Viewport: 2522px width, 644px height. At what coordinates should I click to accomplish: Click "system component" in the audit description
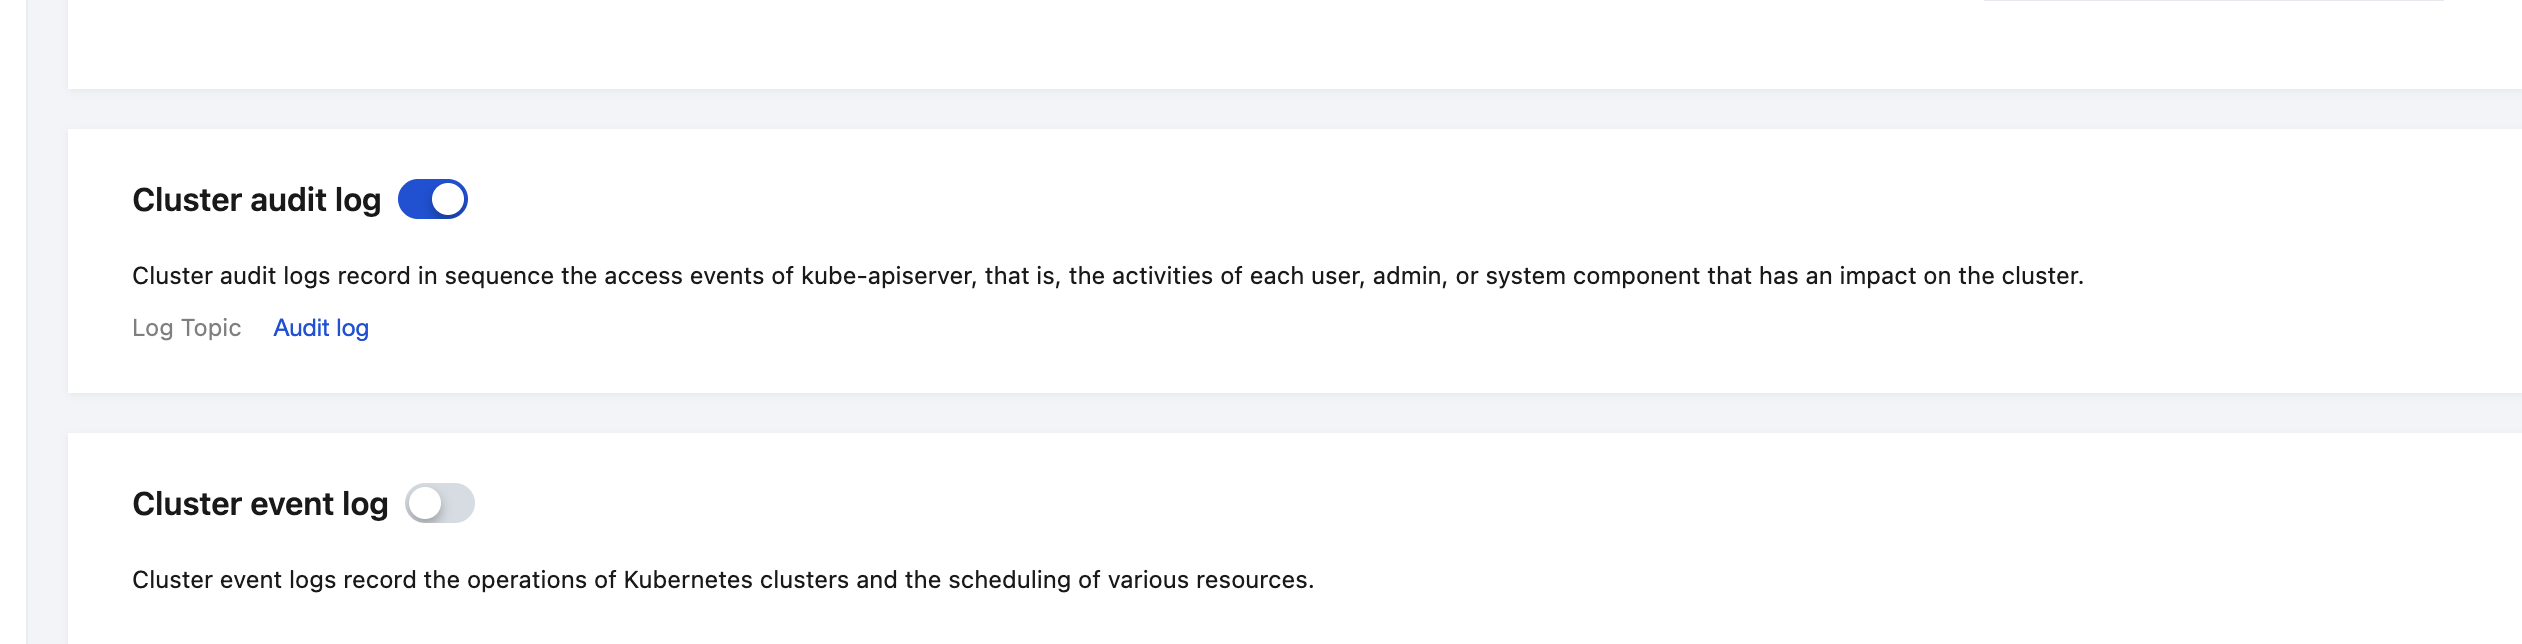click(x=1575, y=276)
